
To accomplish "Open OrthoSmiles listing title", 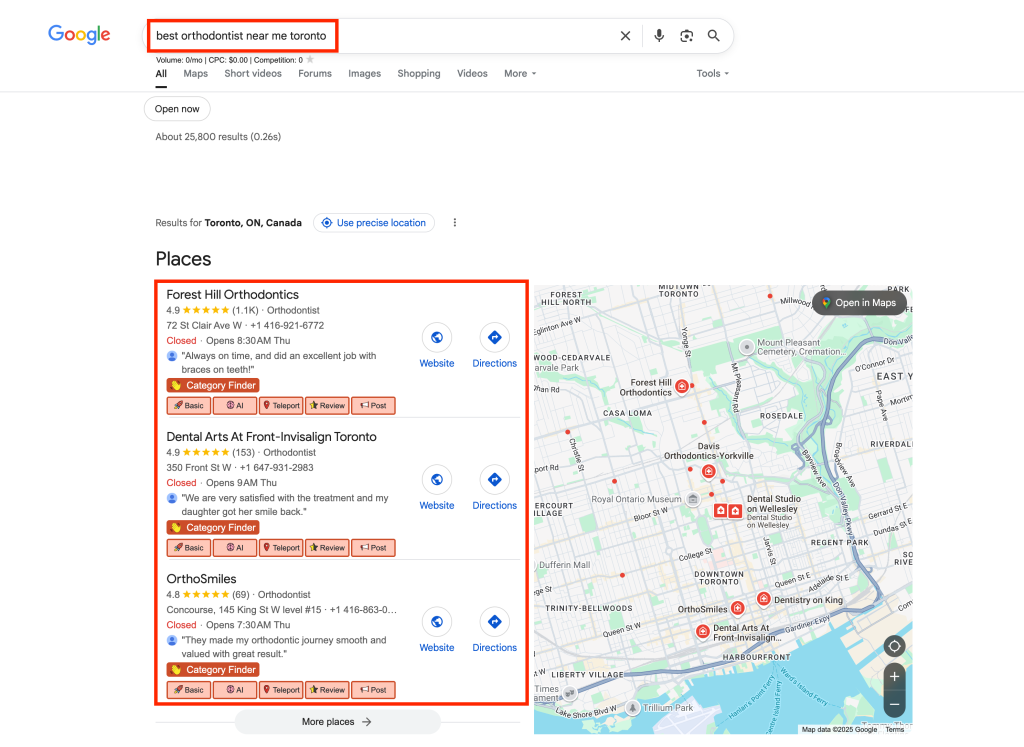I will click(x=201, y=579).
